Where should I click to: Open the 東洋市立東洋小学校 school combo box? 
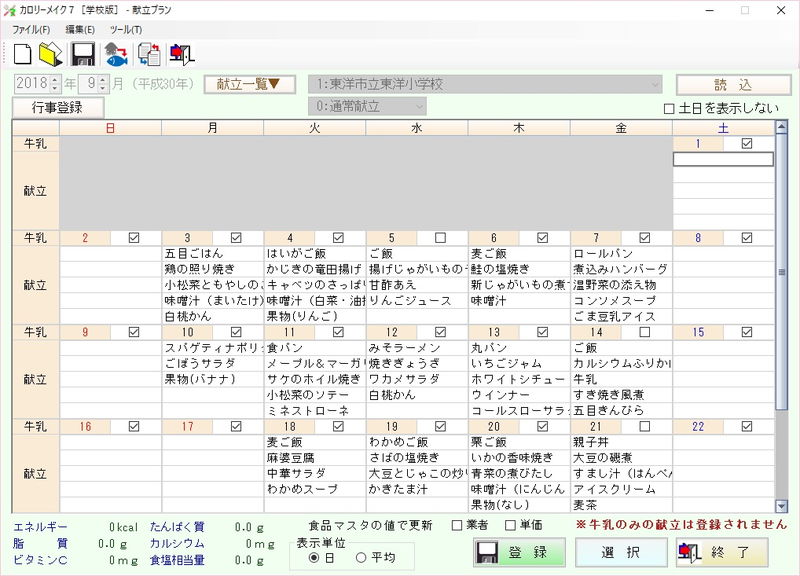(x=485, y=84)
